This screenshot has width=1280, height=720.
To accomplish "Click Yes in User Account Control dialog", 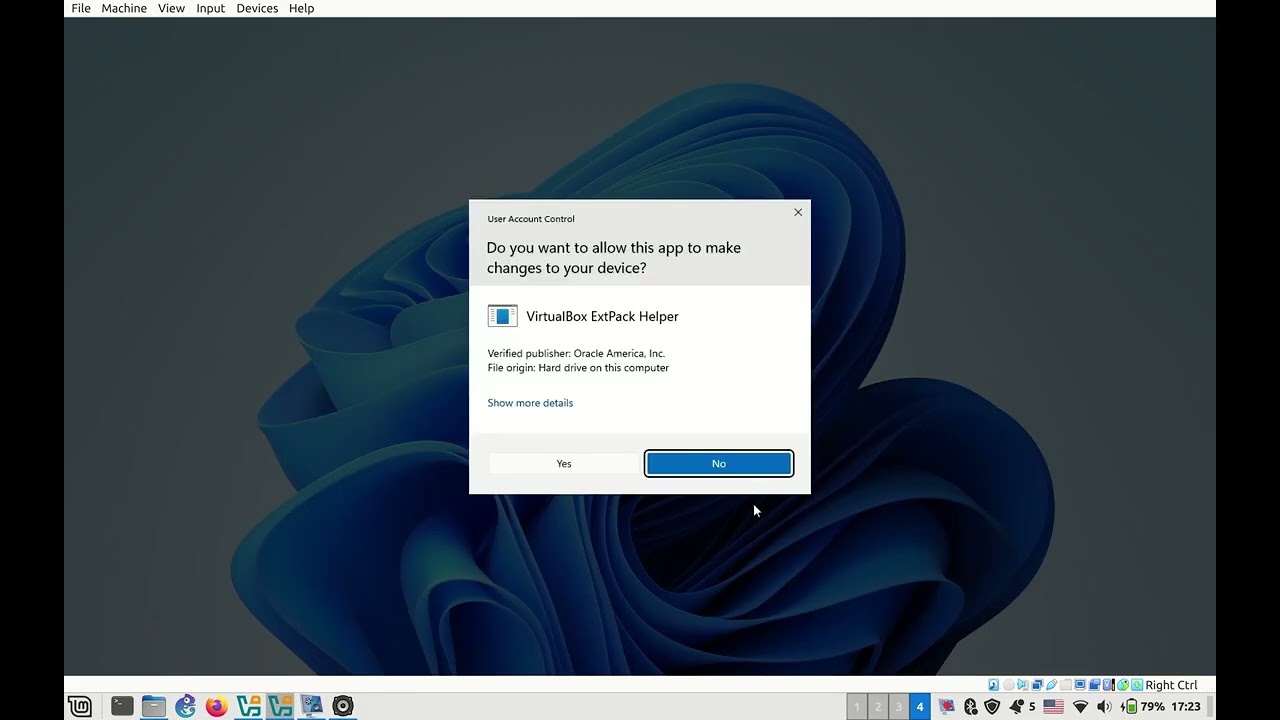I will (x=564, y=463).
